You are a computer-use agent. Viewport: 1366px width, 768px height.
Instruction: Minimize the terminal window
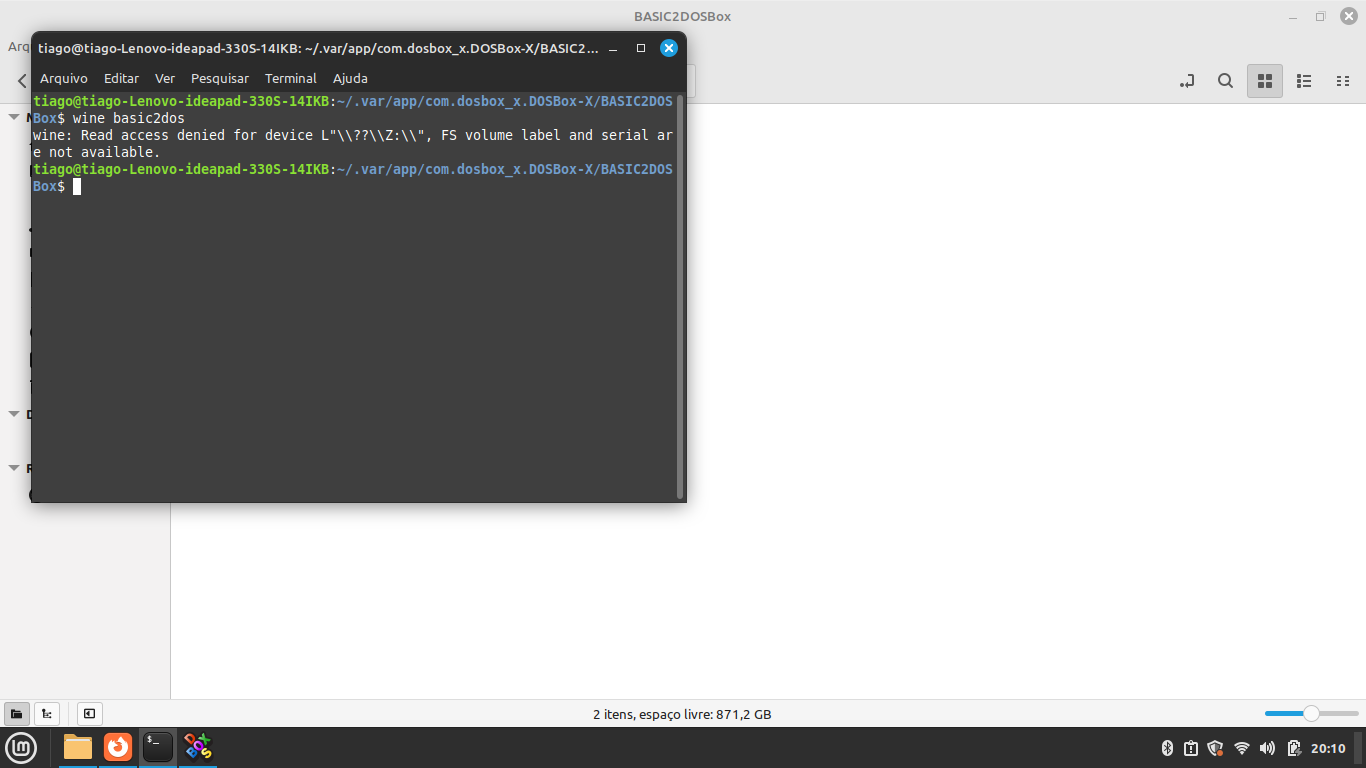(614, 47)
